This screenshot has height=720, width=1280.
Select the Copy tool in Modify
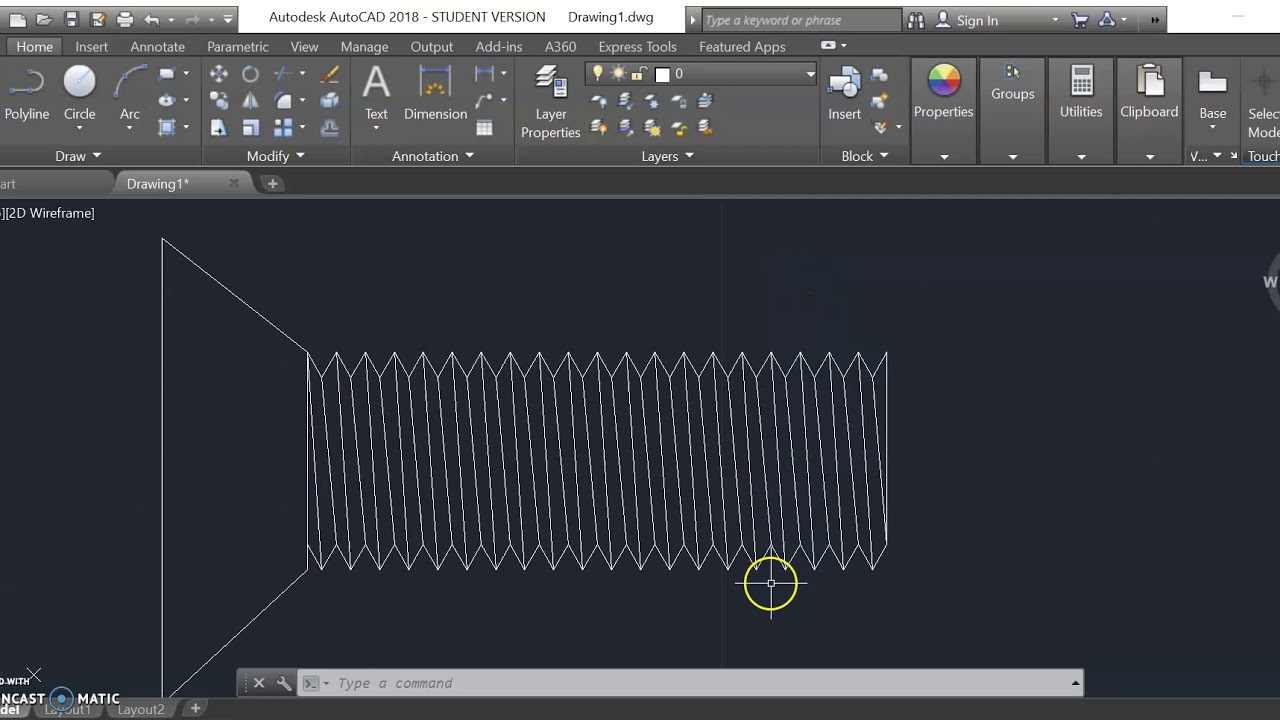point(219,100)
